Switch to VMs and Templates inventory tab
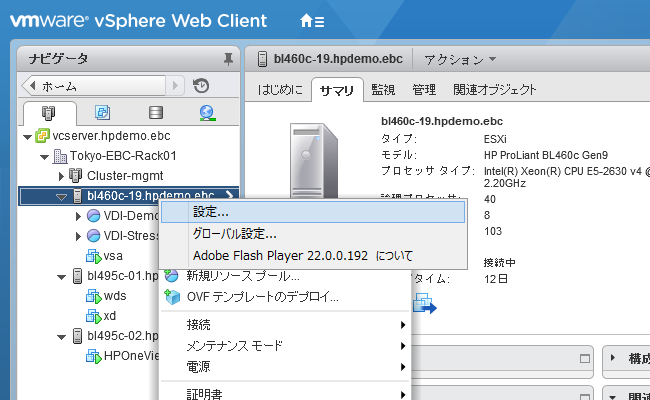Screen dimensions: 650x400 click(102, 112)
